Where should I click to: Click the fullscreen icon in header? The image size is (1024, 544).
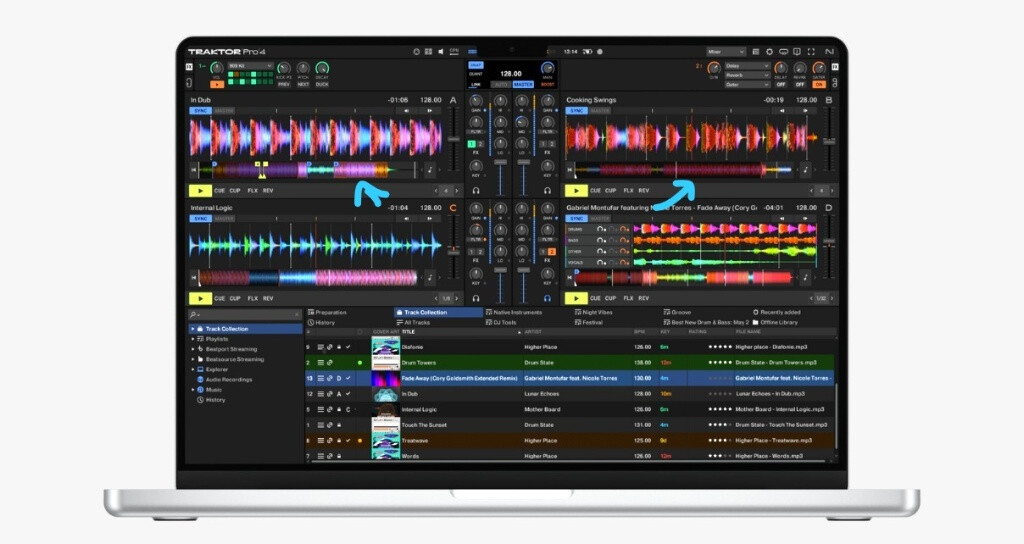811,52
